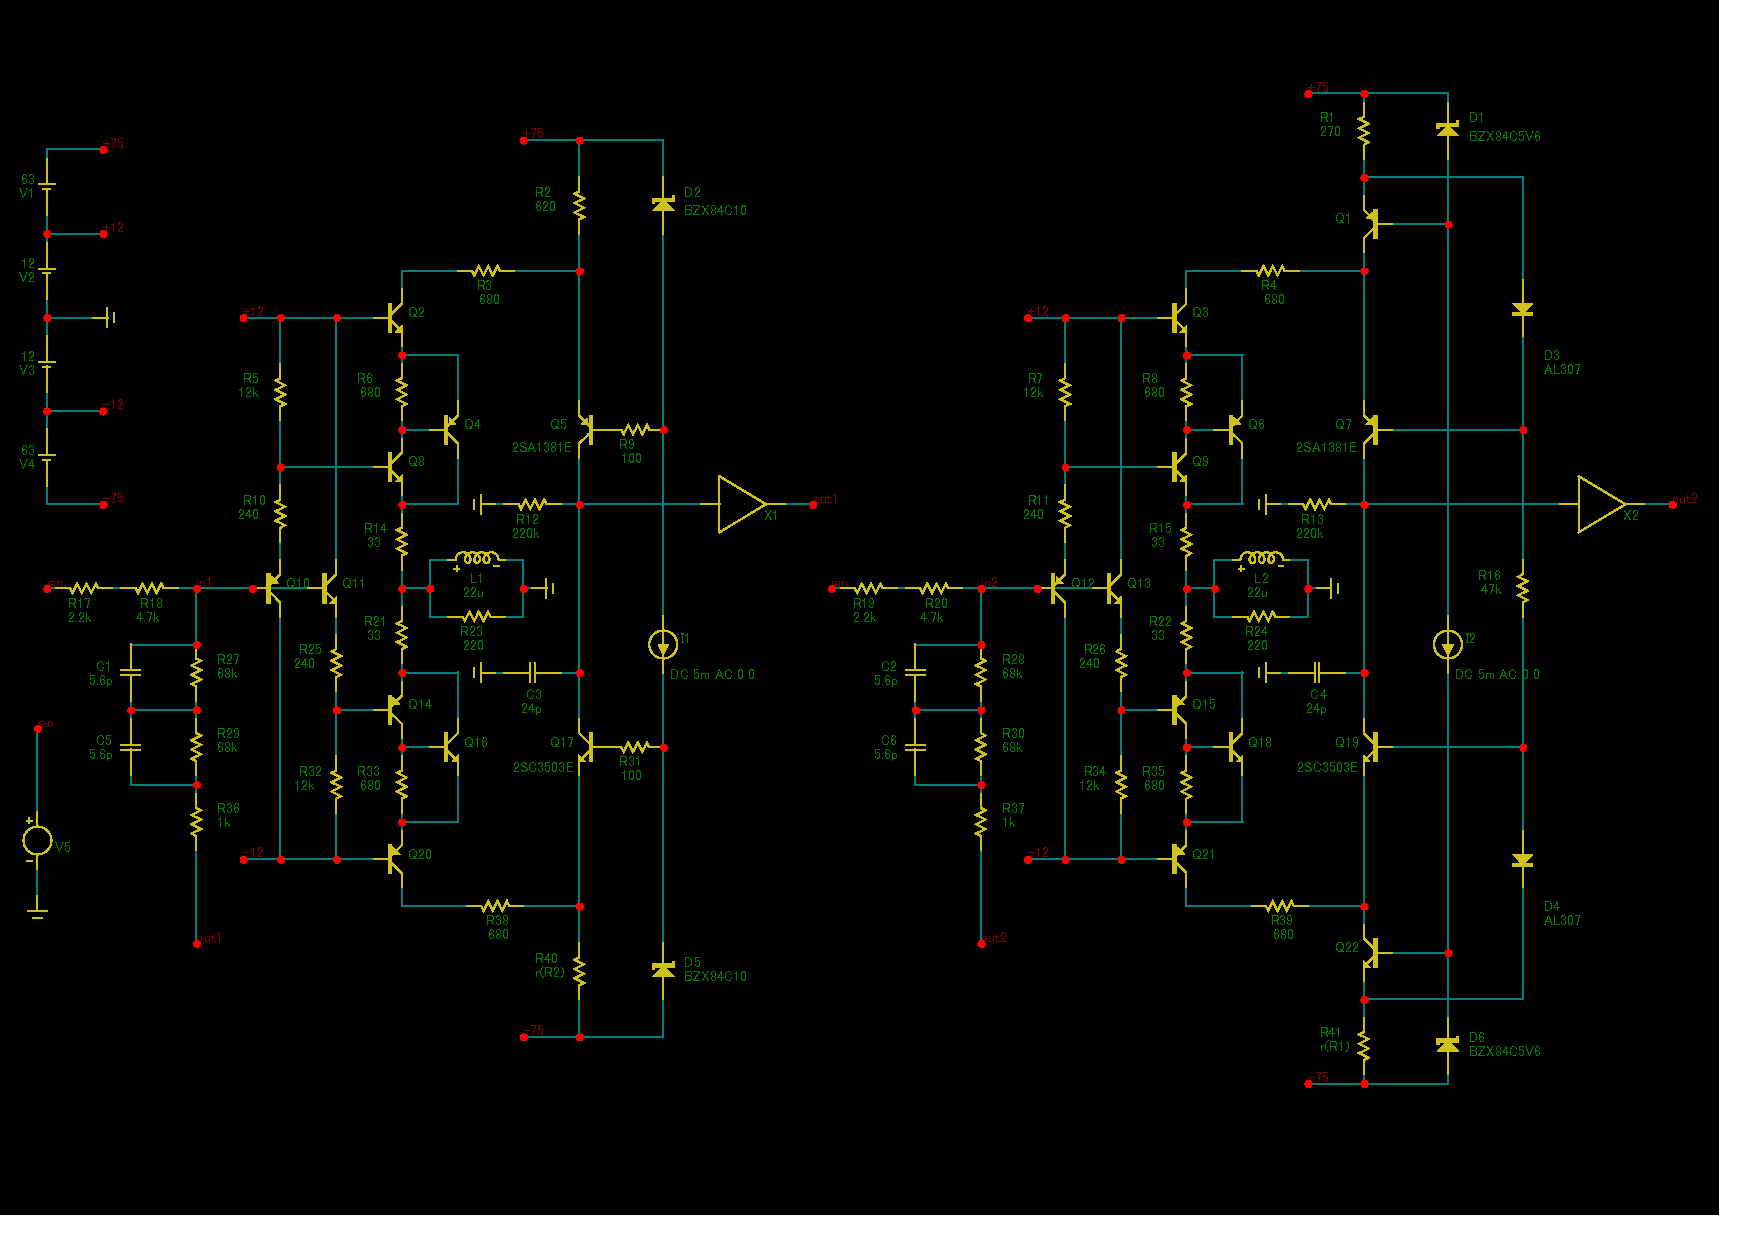Image resolution: width=1754 pixels, height=1240 pixels.
Task: Select transistor Q2 symbol
Action: [396, 318]
